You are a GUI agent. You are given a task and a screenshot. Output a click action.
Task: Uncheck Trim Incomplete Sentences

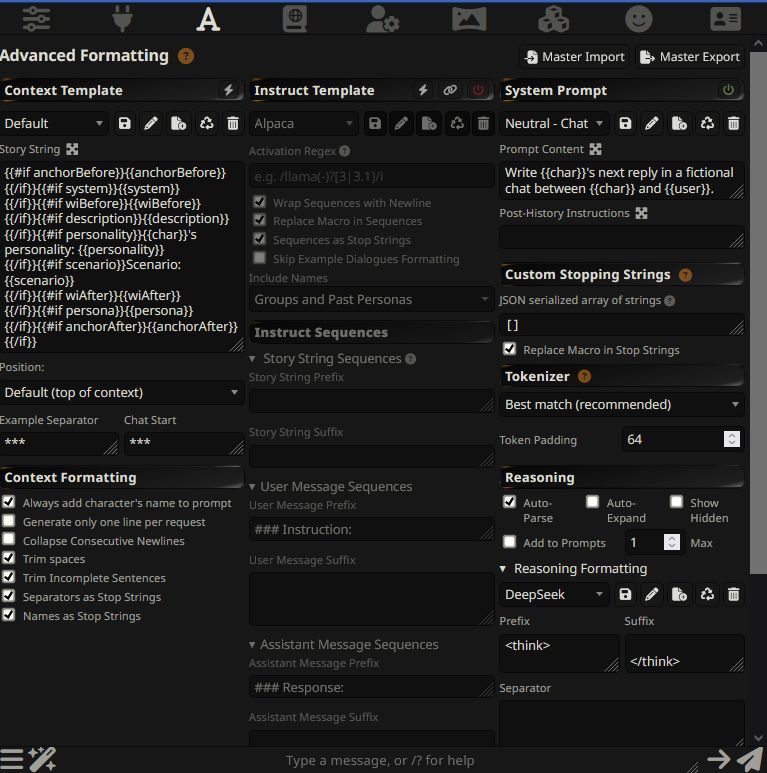[9, 578]
